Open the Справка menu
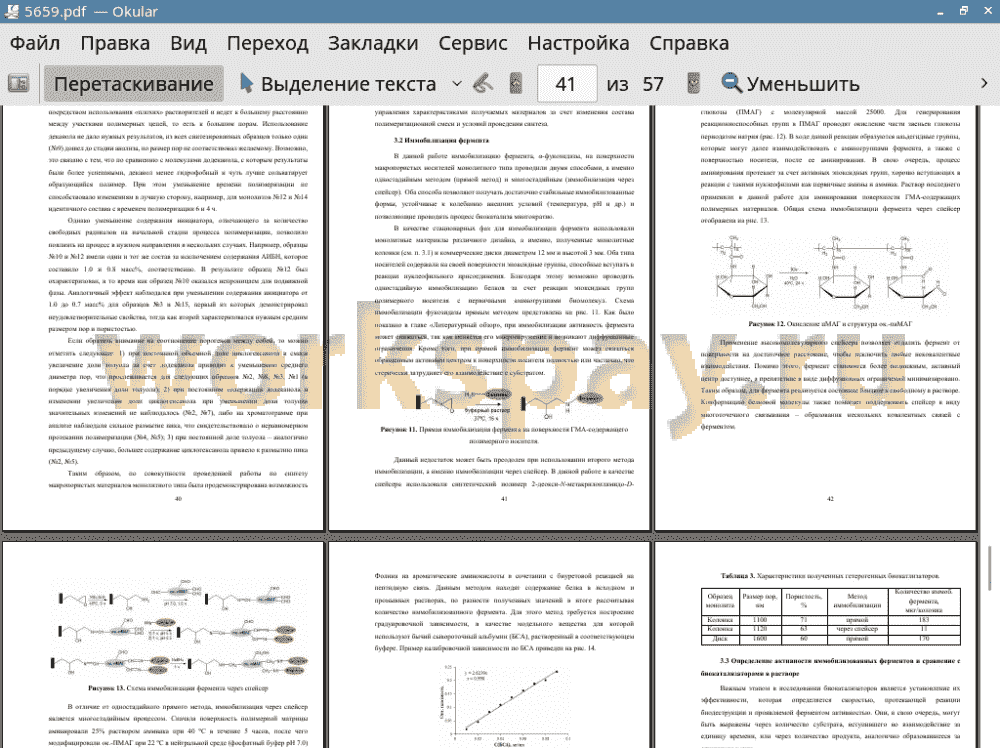Image resolution: width=1000 pixels, height=748 pixels. pyautogui.click(x=689, y=43)
